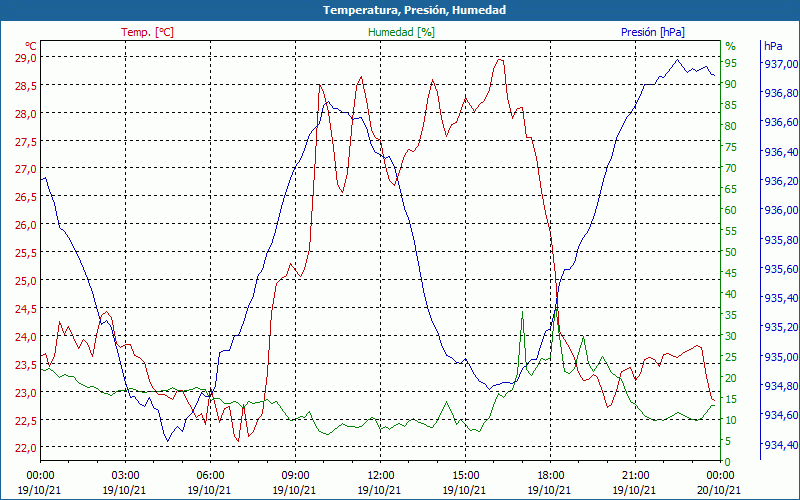Click green humidity axis value '55'
This screenshot has width=800, height=500.
point(731,231)
